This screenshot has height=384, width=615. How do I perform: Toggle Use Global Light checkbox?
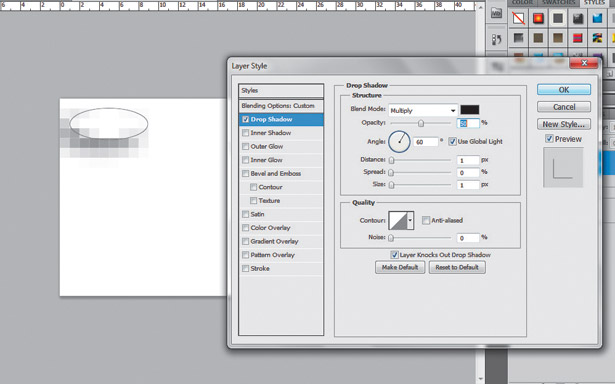click(x=453, y=142)
